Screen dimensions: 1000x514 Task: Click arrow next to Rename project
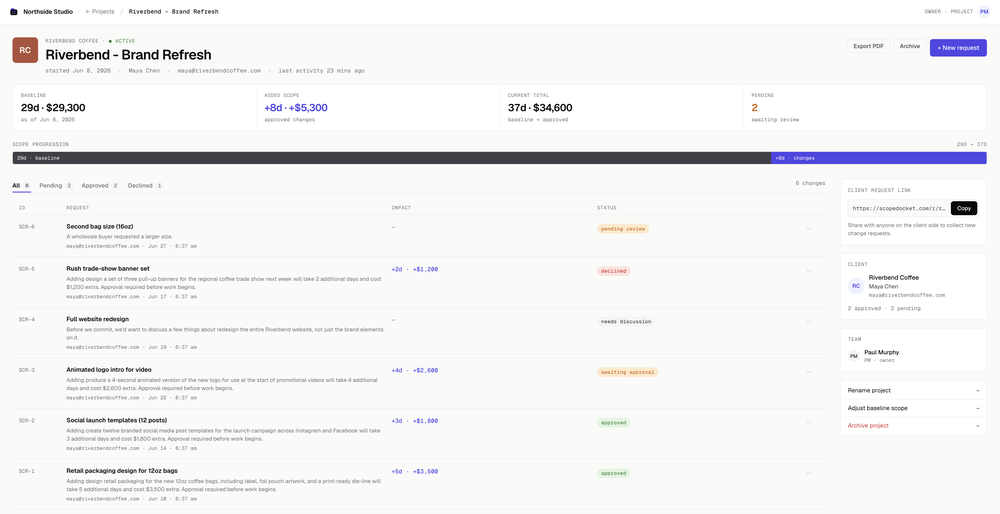[977, 390]
